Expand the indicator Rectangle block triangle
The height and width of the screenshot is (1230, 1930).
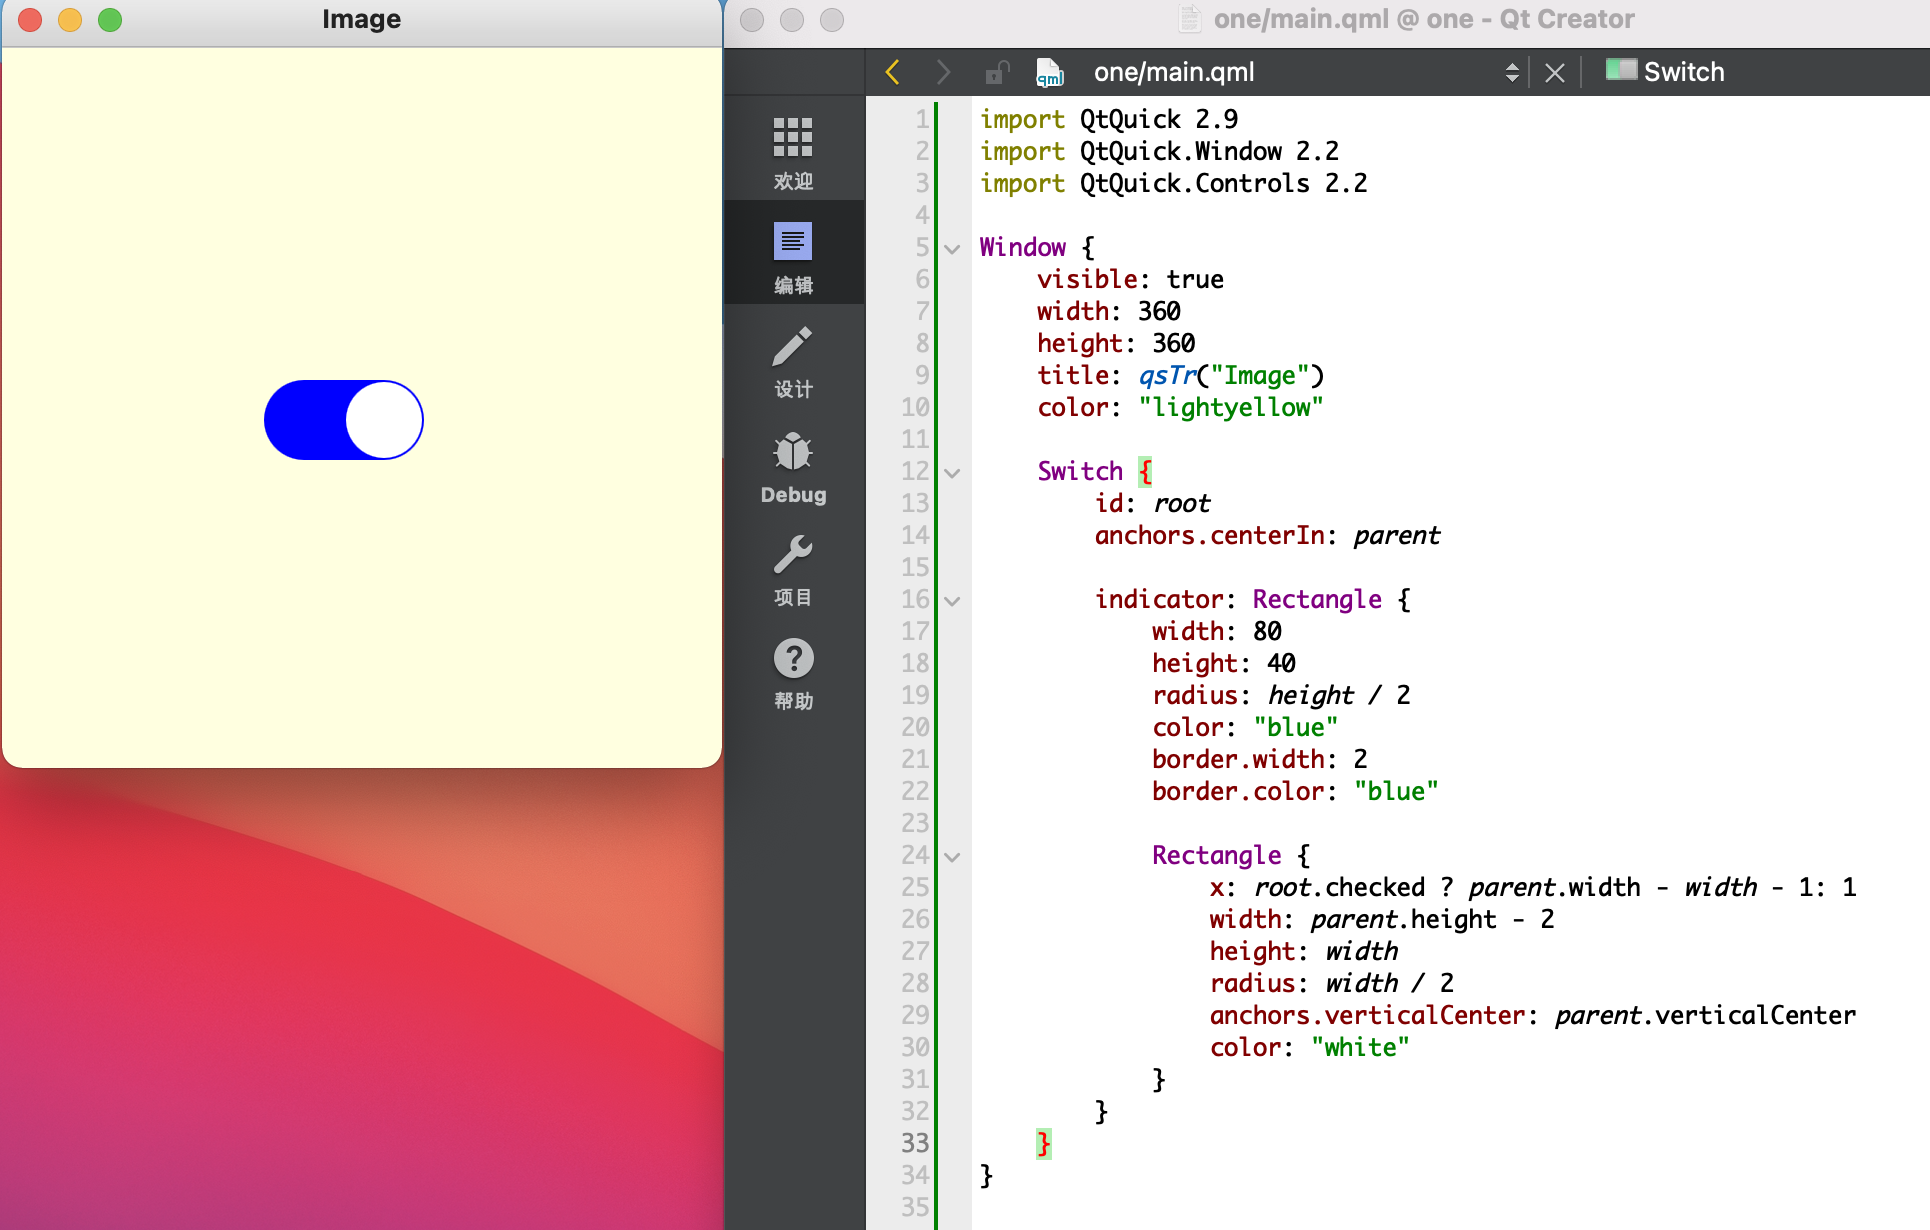click(x=954, y=598)
